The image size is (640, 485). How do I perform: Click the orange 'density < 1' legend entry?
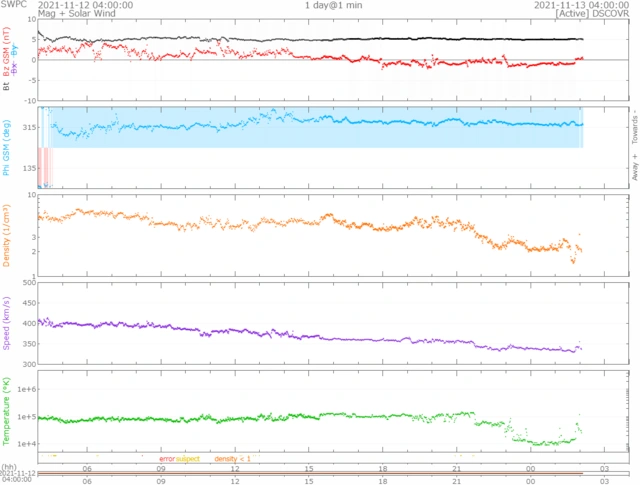tap(232, 459)
